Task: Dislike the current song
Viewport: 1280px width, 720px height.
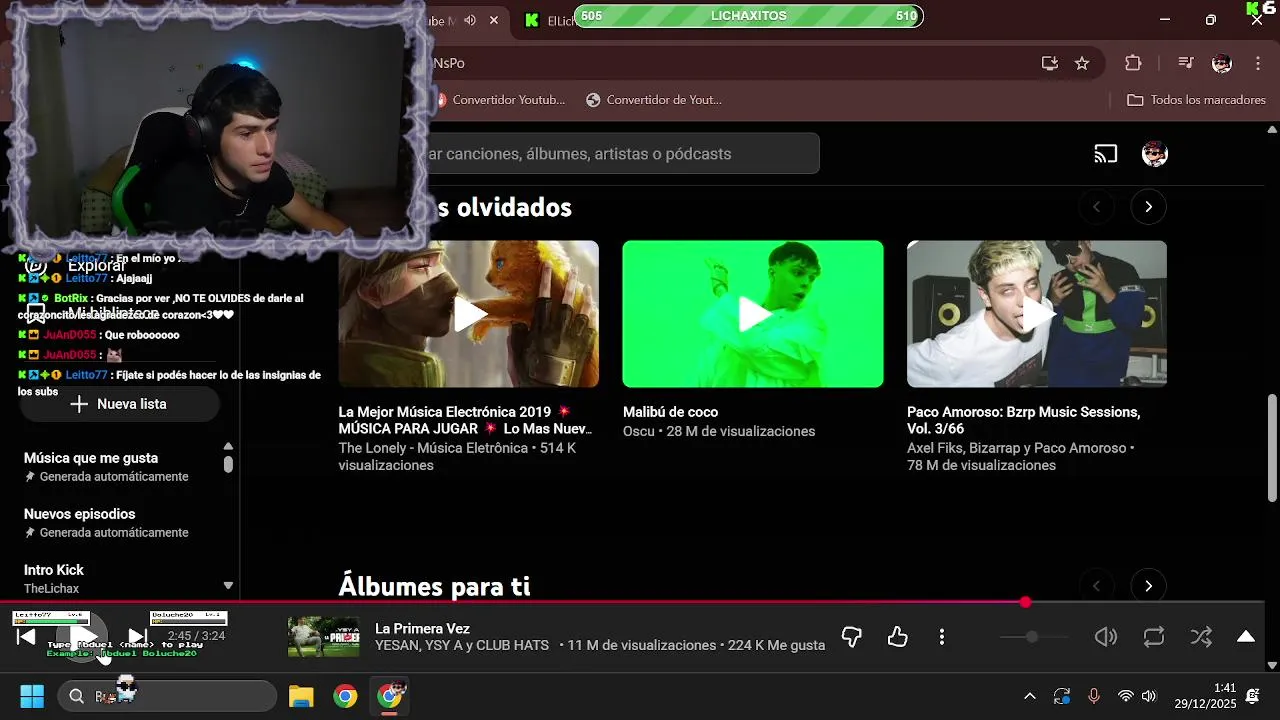Action: tap(852, 637)
